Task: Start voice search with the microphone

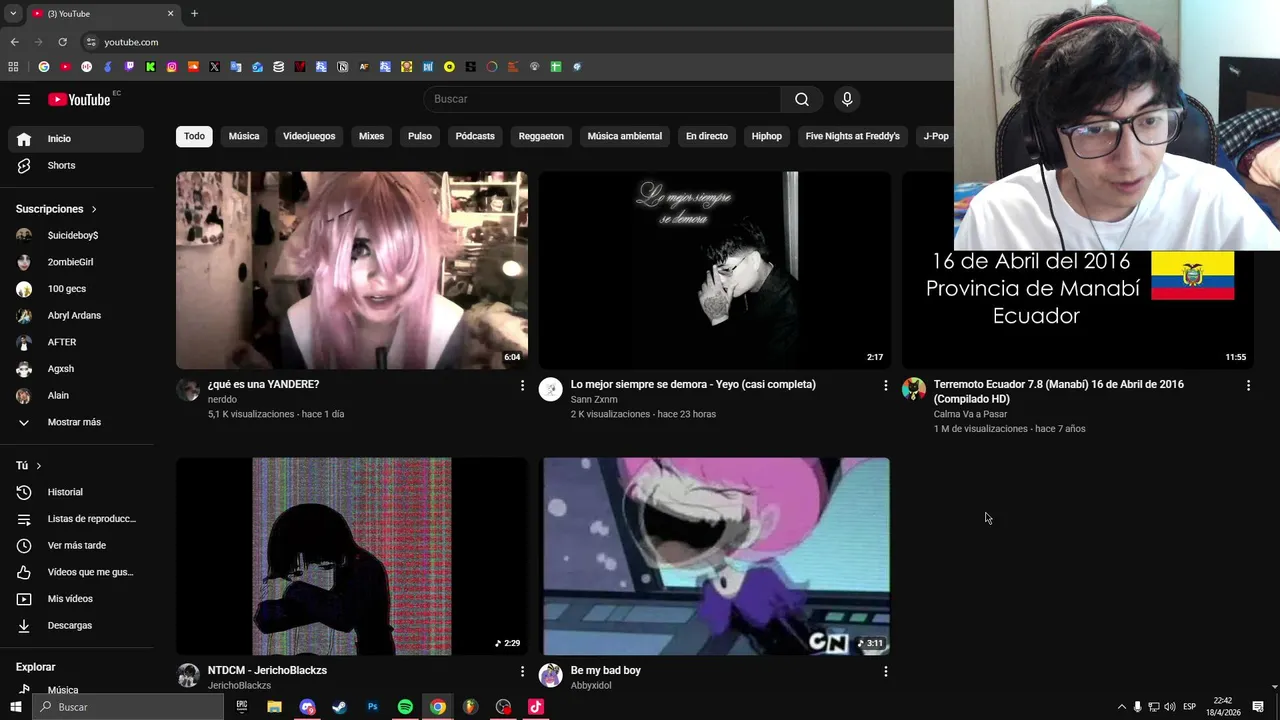Action: [x=847, y=99]
